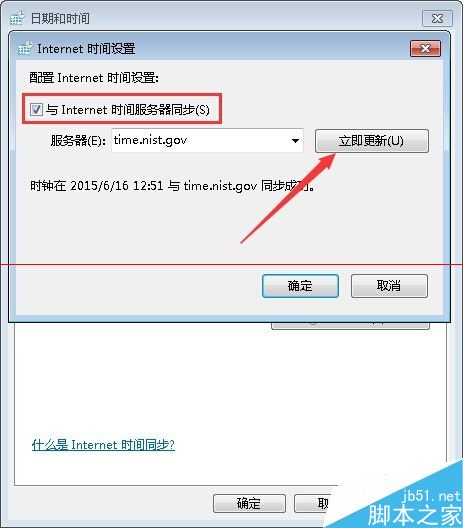Viewport: 463px width, 528px height.
Task: Click the Internet 时间设置 title bar text
Action: click(86, 49)
